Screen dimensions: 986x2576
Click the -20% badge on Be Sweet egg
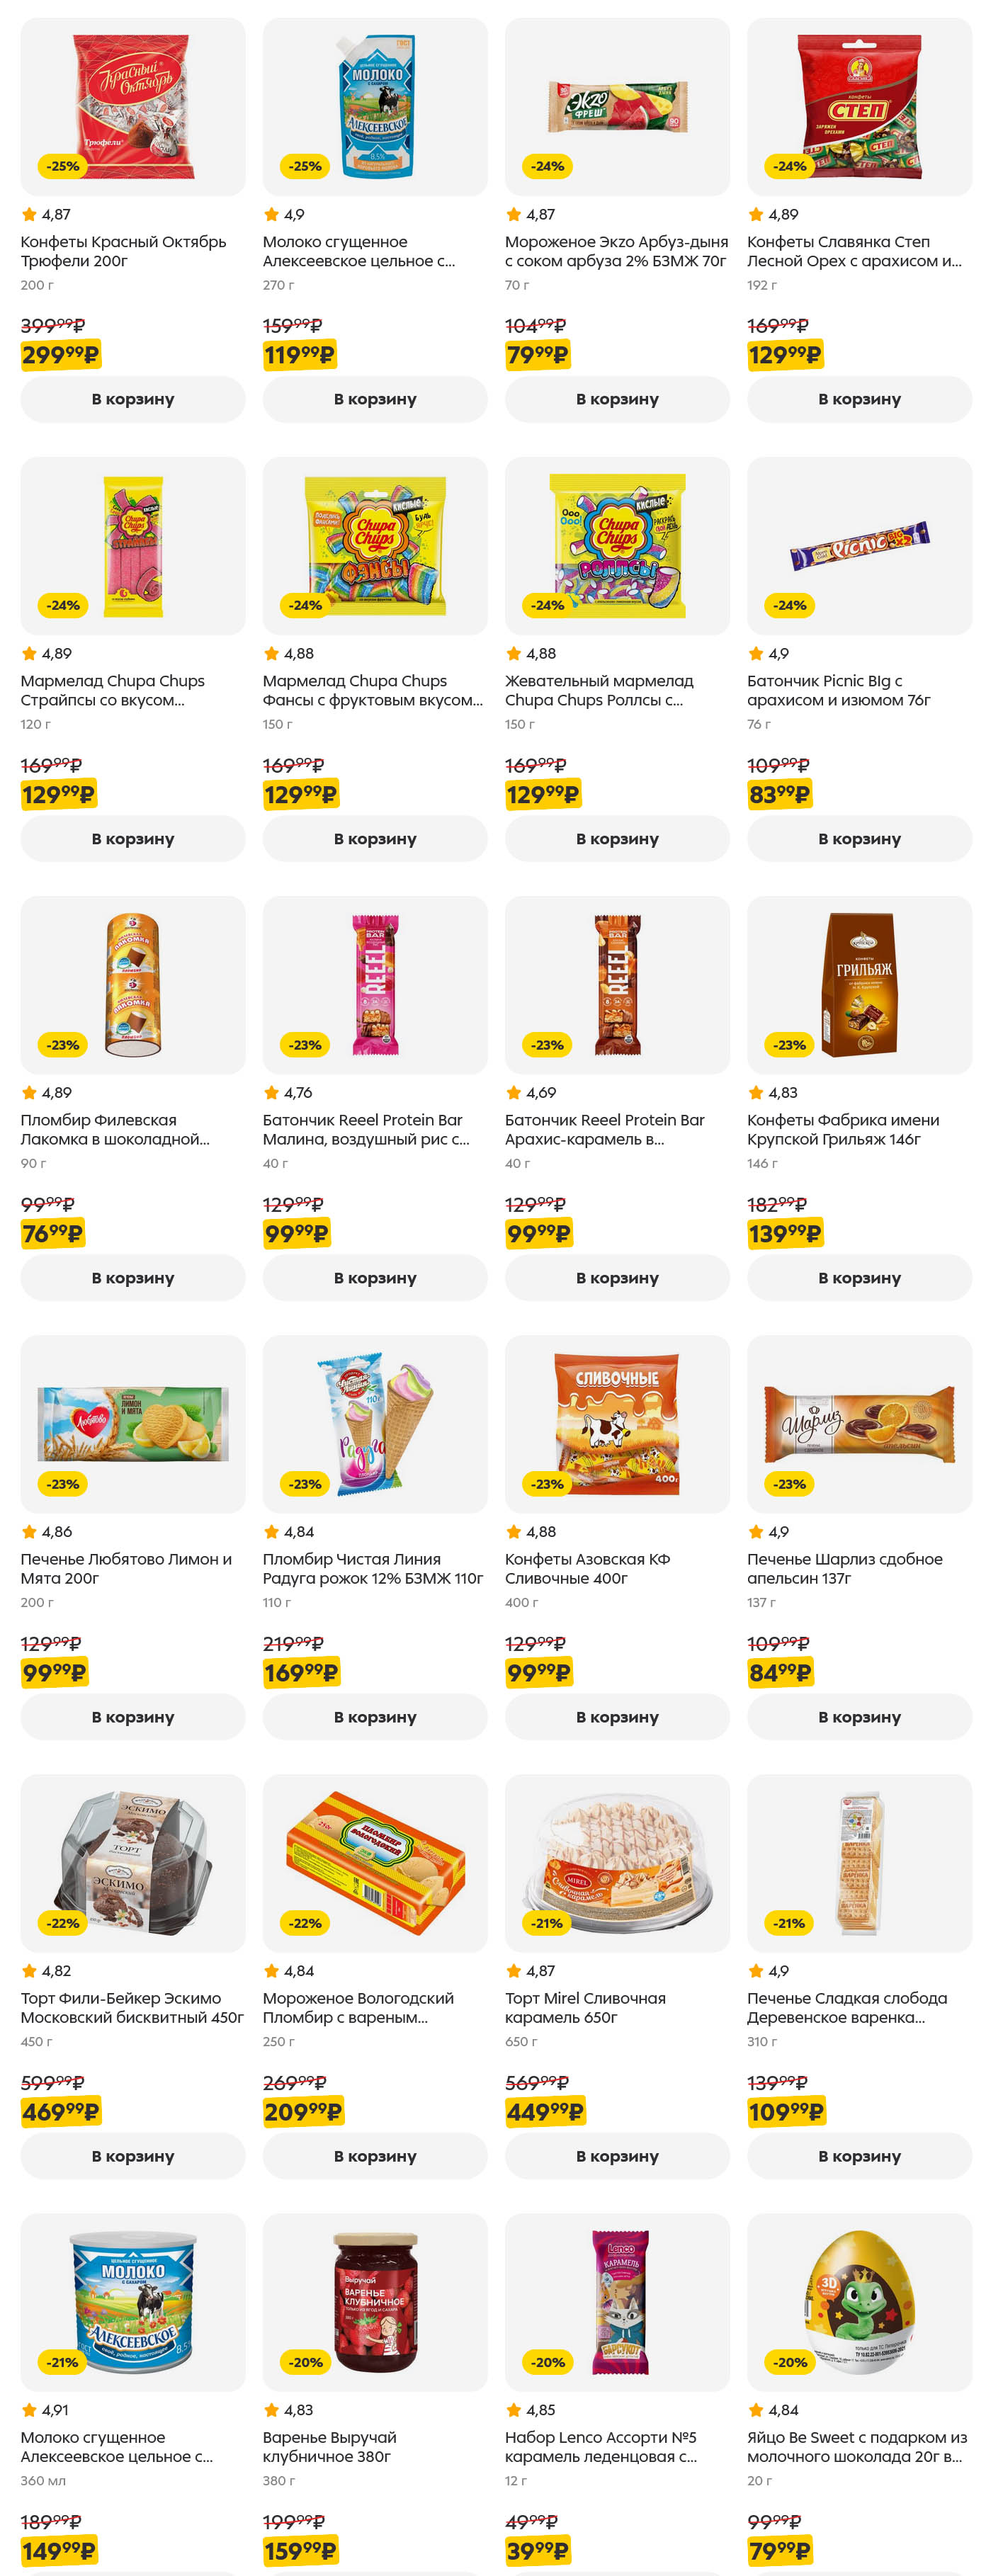[x=789, y=2362]
